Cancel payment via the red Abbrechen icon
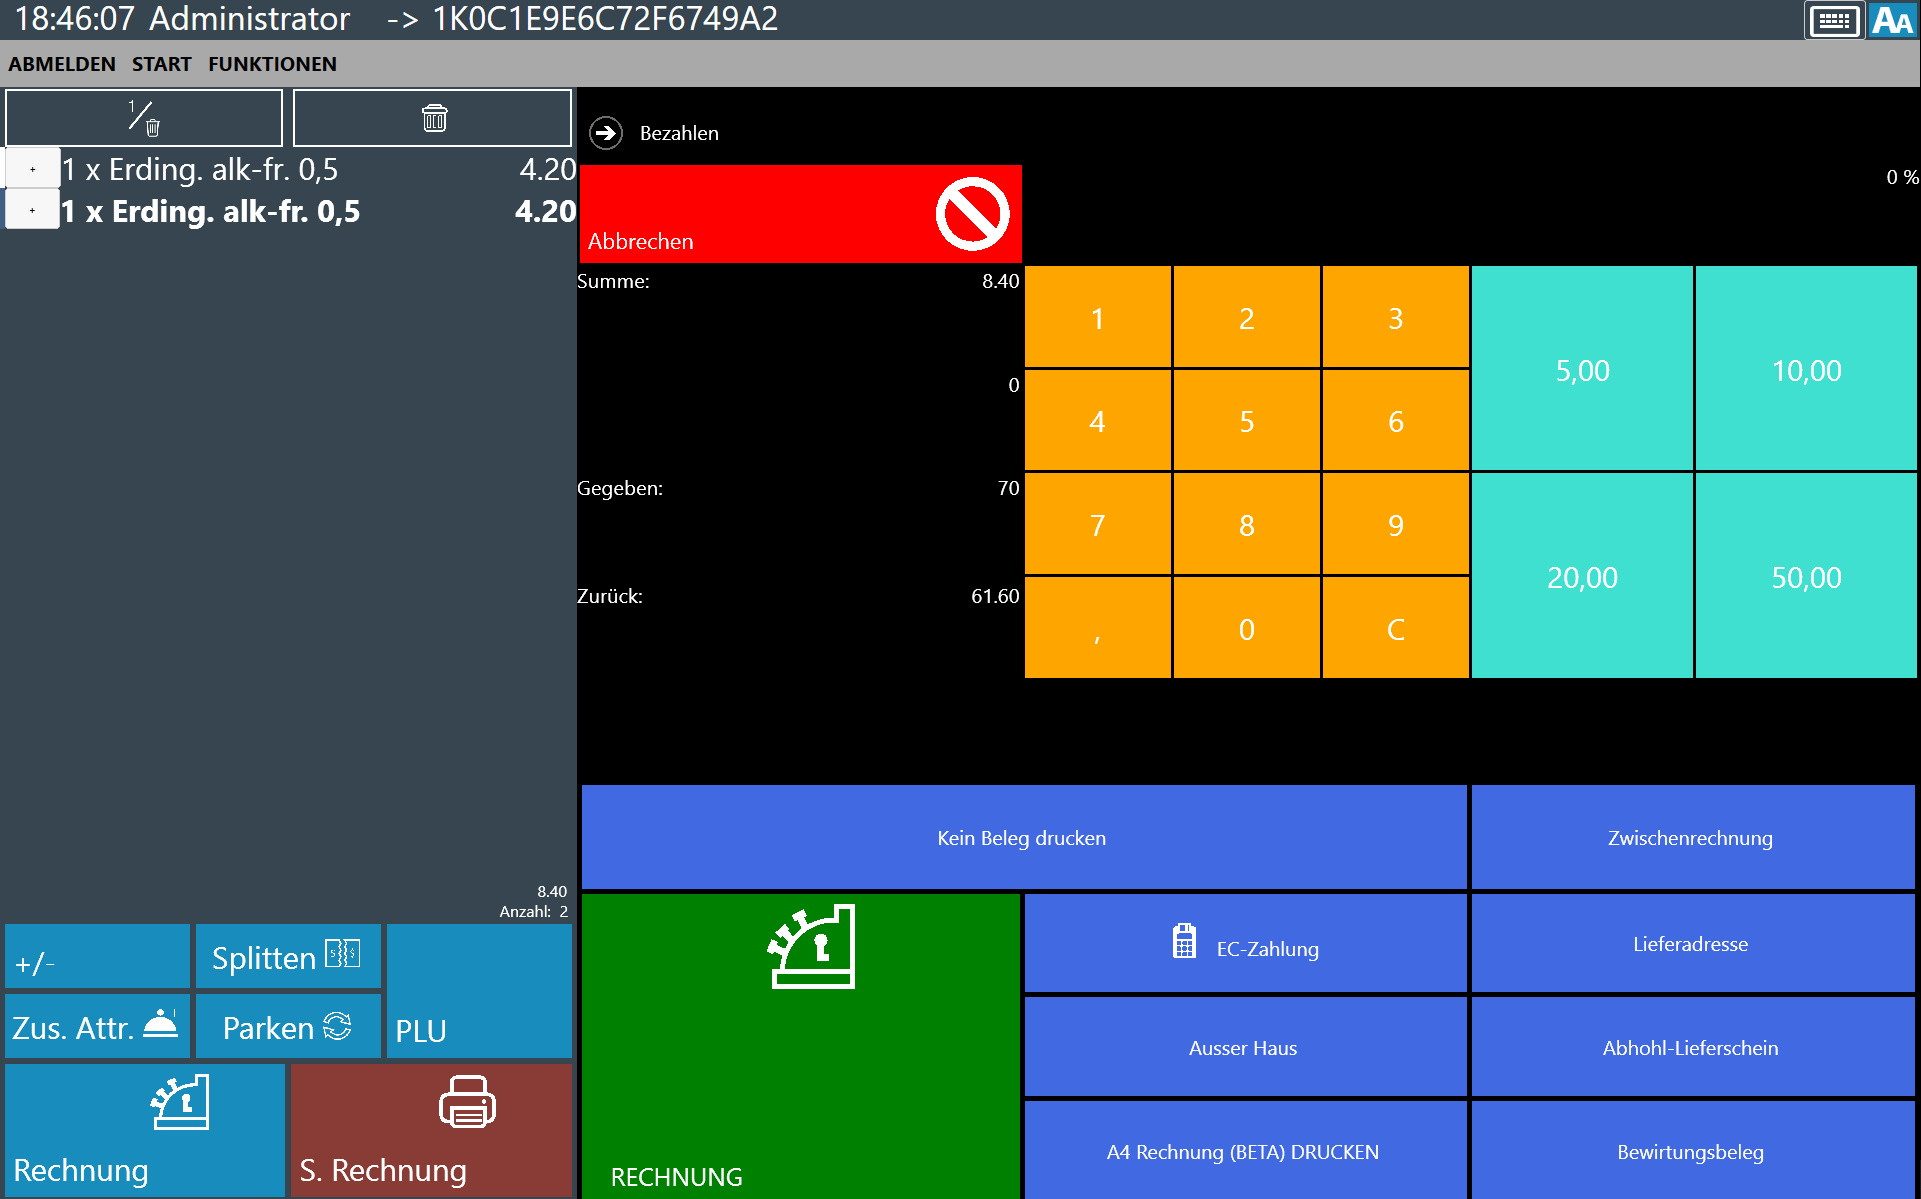 coord(972,211)
